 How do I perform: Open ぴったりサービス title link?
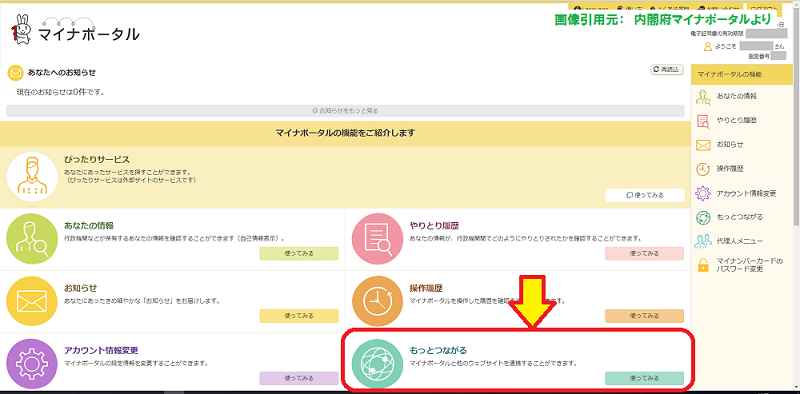(x=97, y=160)
